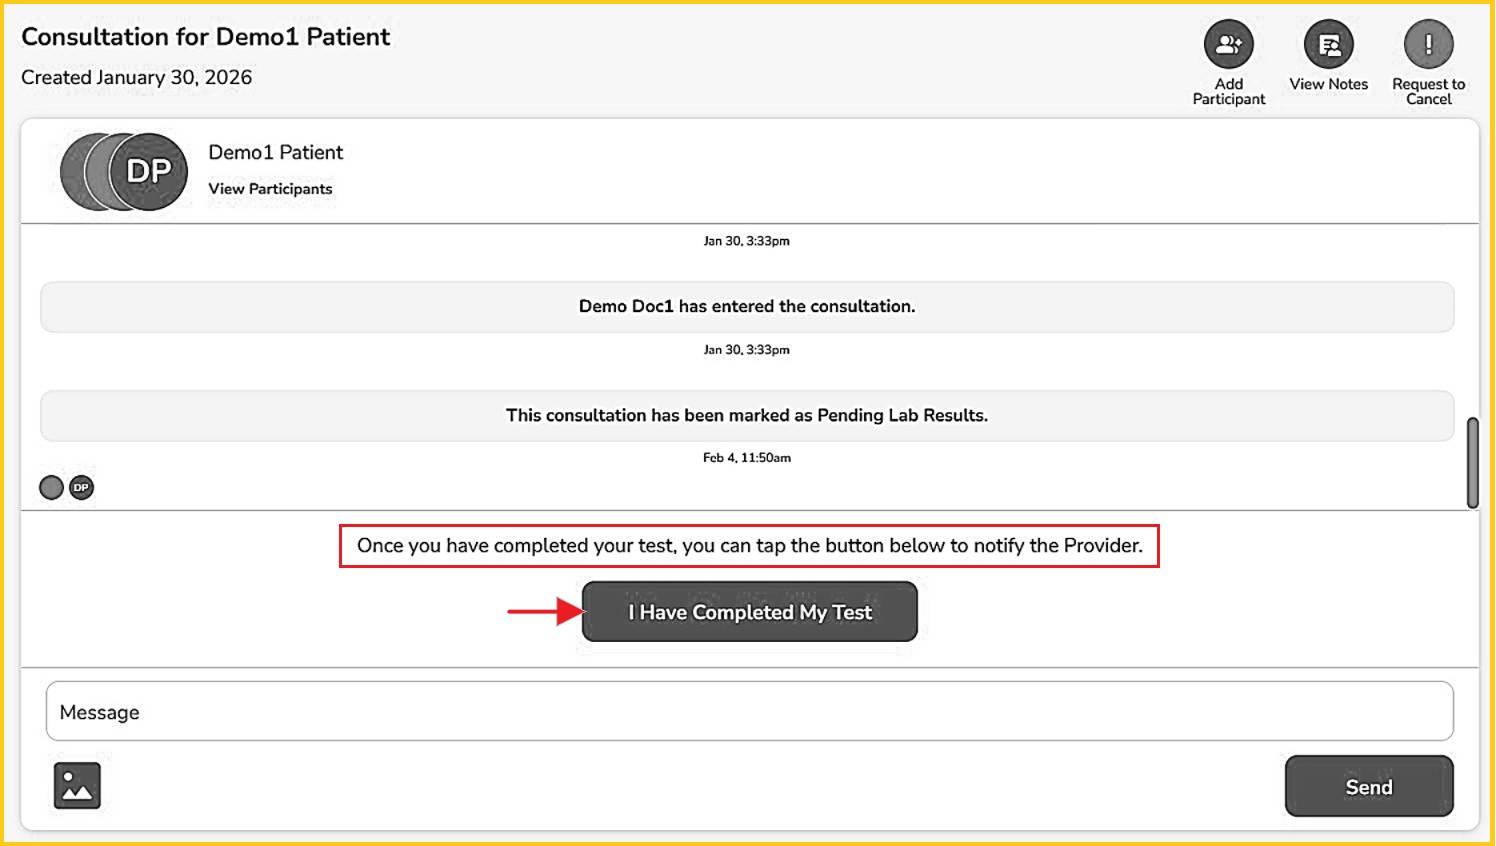Open the View Notes icon
This screenshot has height=846, width=1496.
pos(1328,45)
